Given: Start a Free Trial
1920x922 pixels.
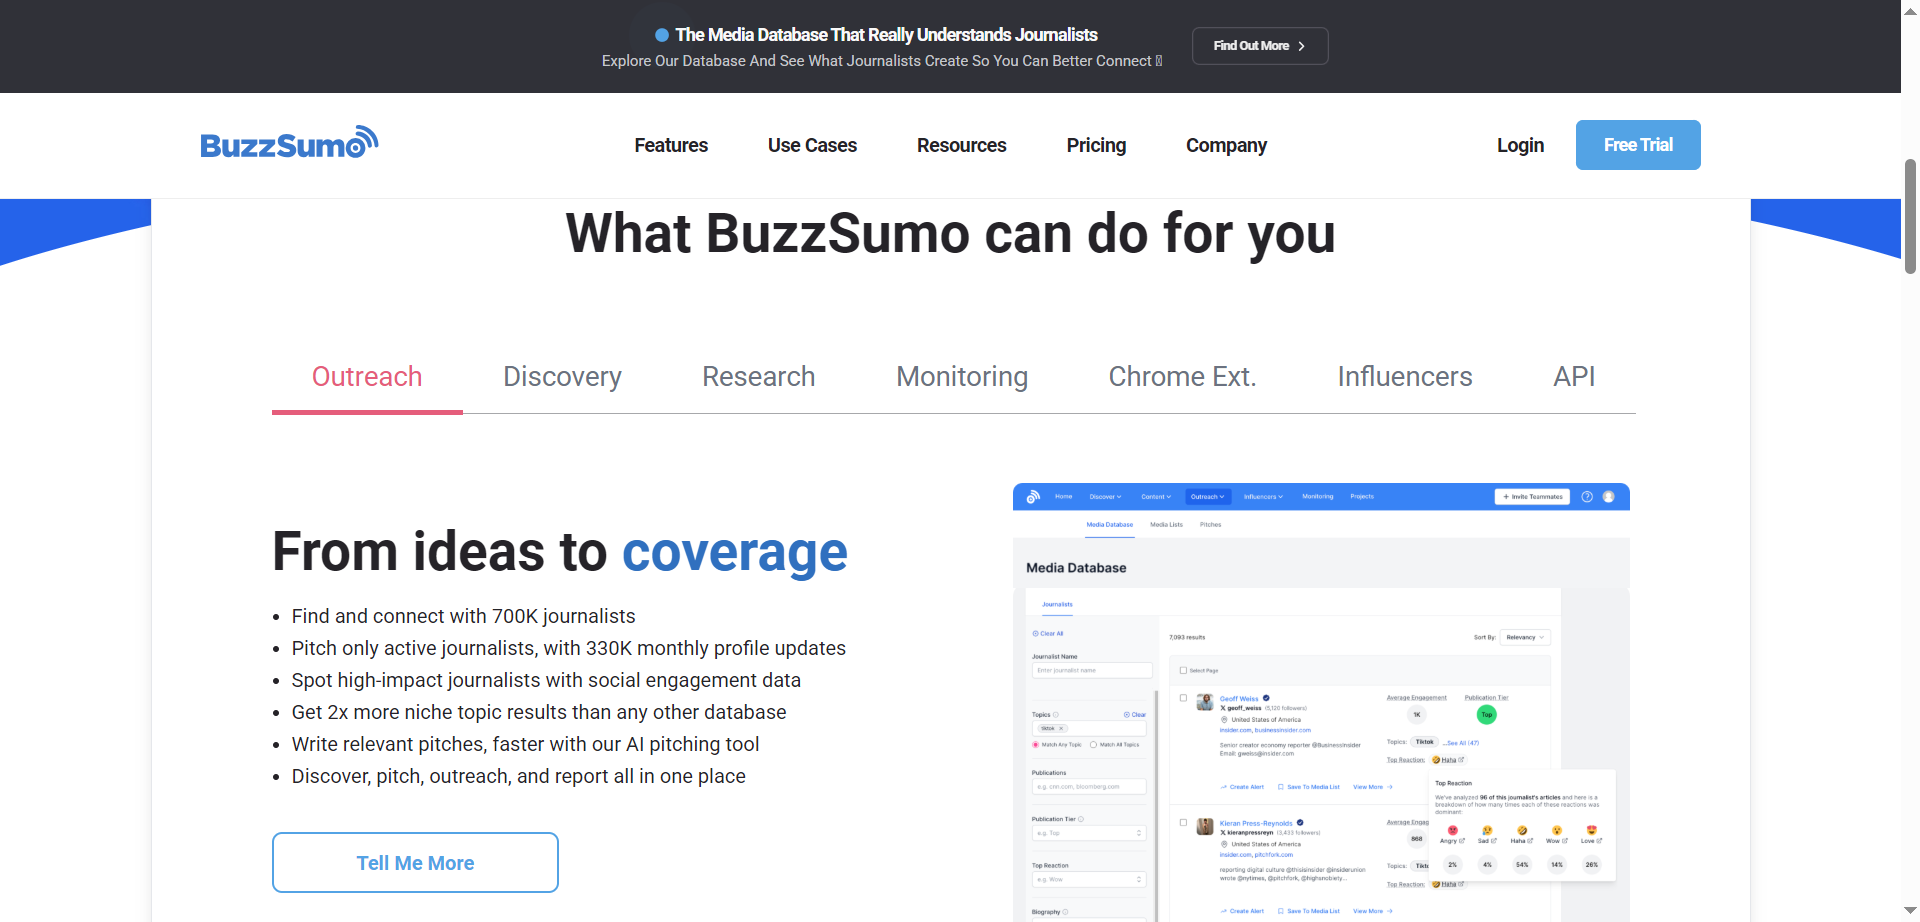Looking at the screenshot, I should click(x=1638, y=145).
